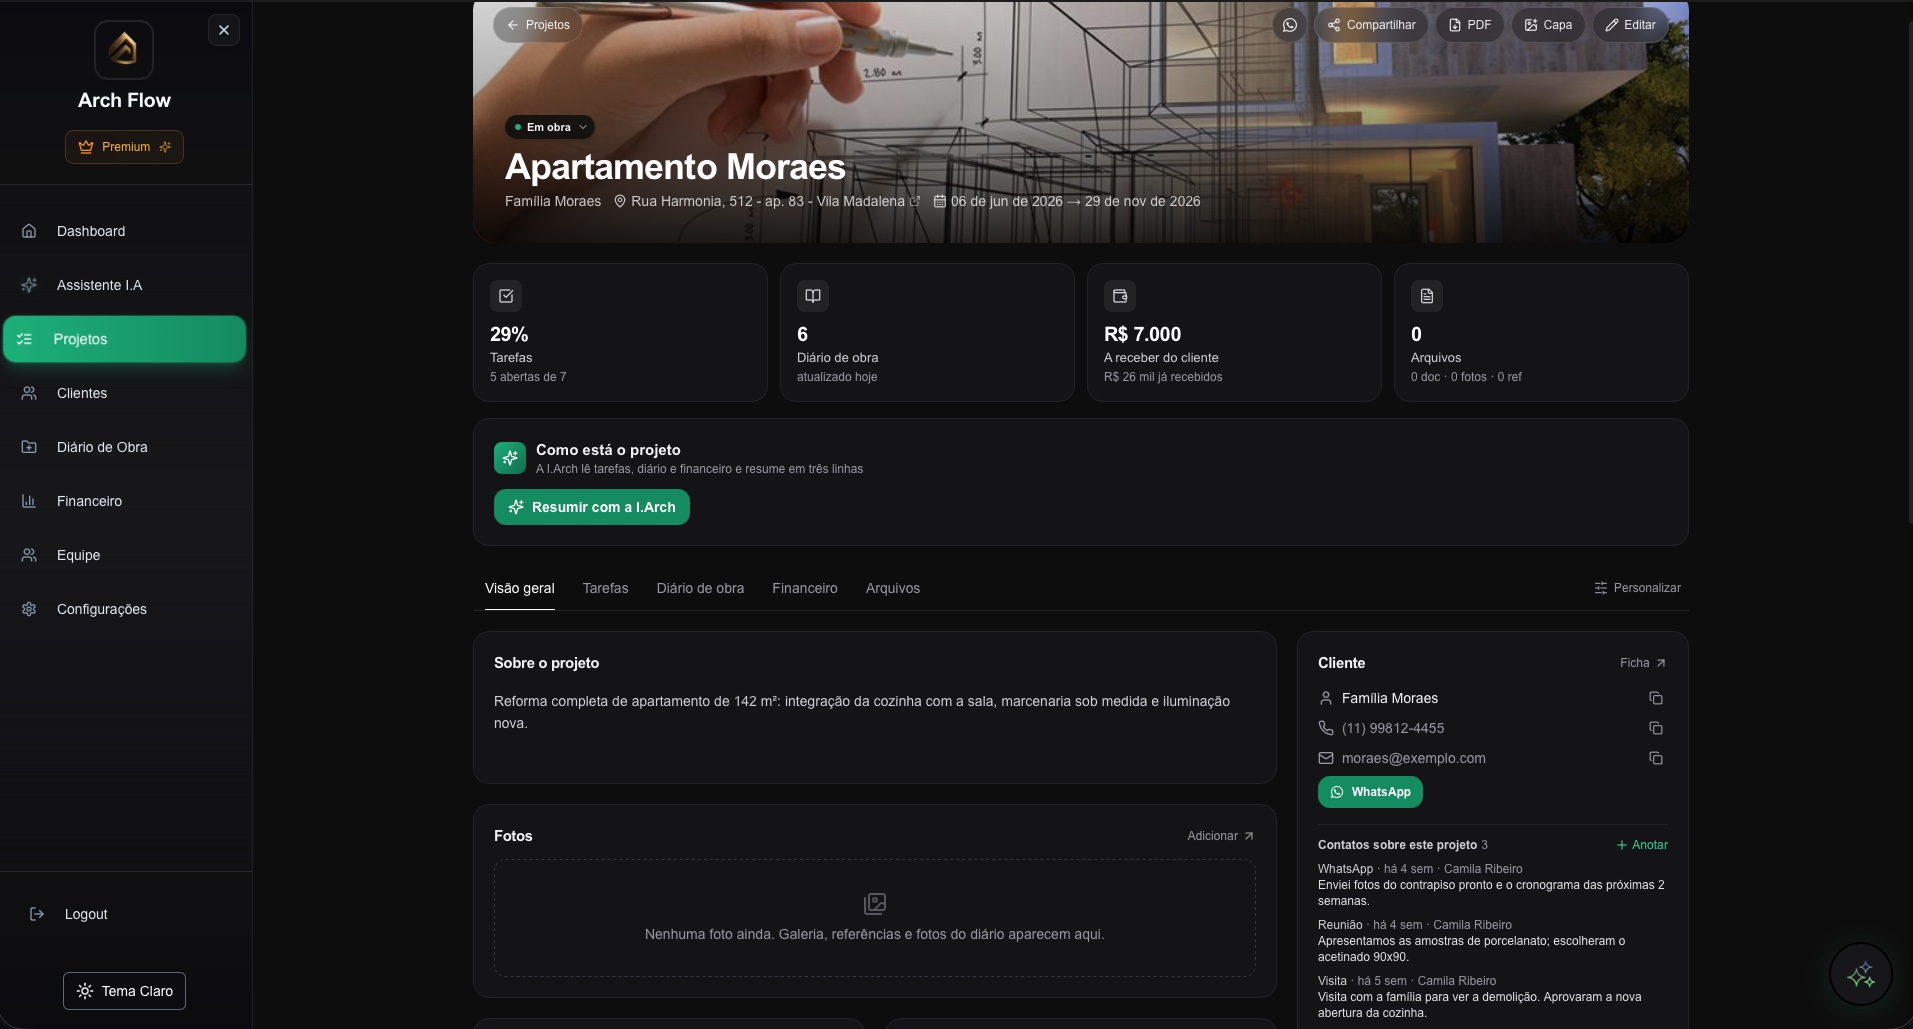Copy the phone number (11) 99812-4455
This screenshot has height=1029, width=1913.
pos(1656,728)
